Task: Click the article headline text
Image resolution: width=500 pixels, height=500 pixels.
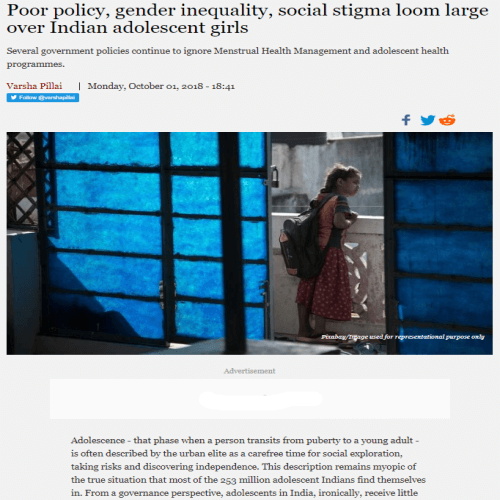Action: tap(247, 19)
